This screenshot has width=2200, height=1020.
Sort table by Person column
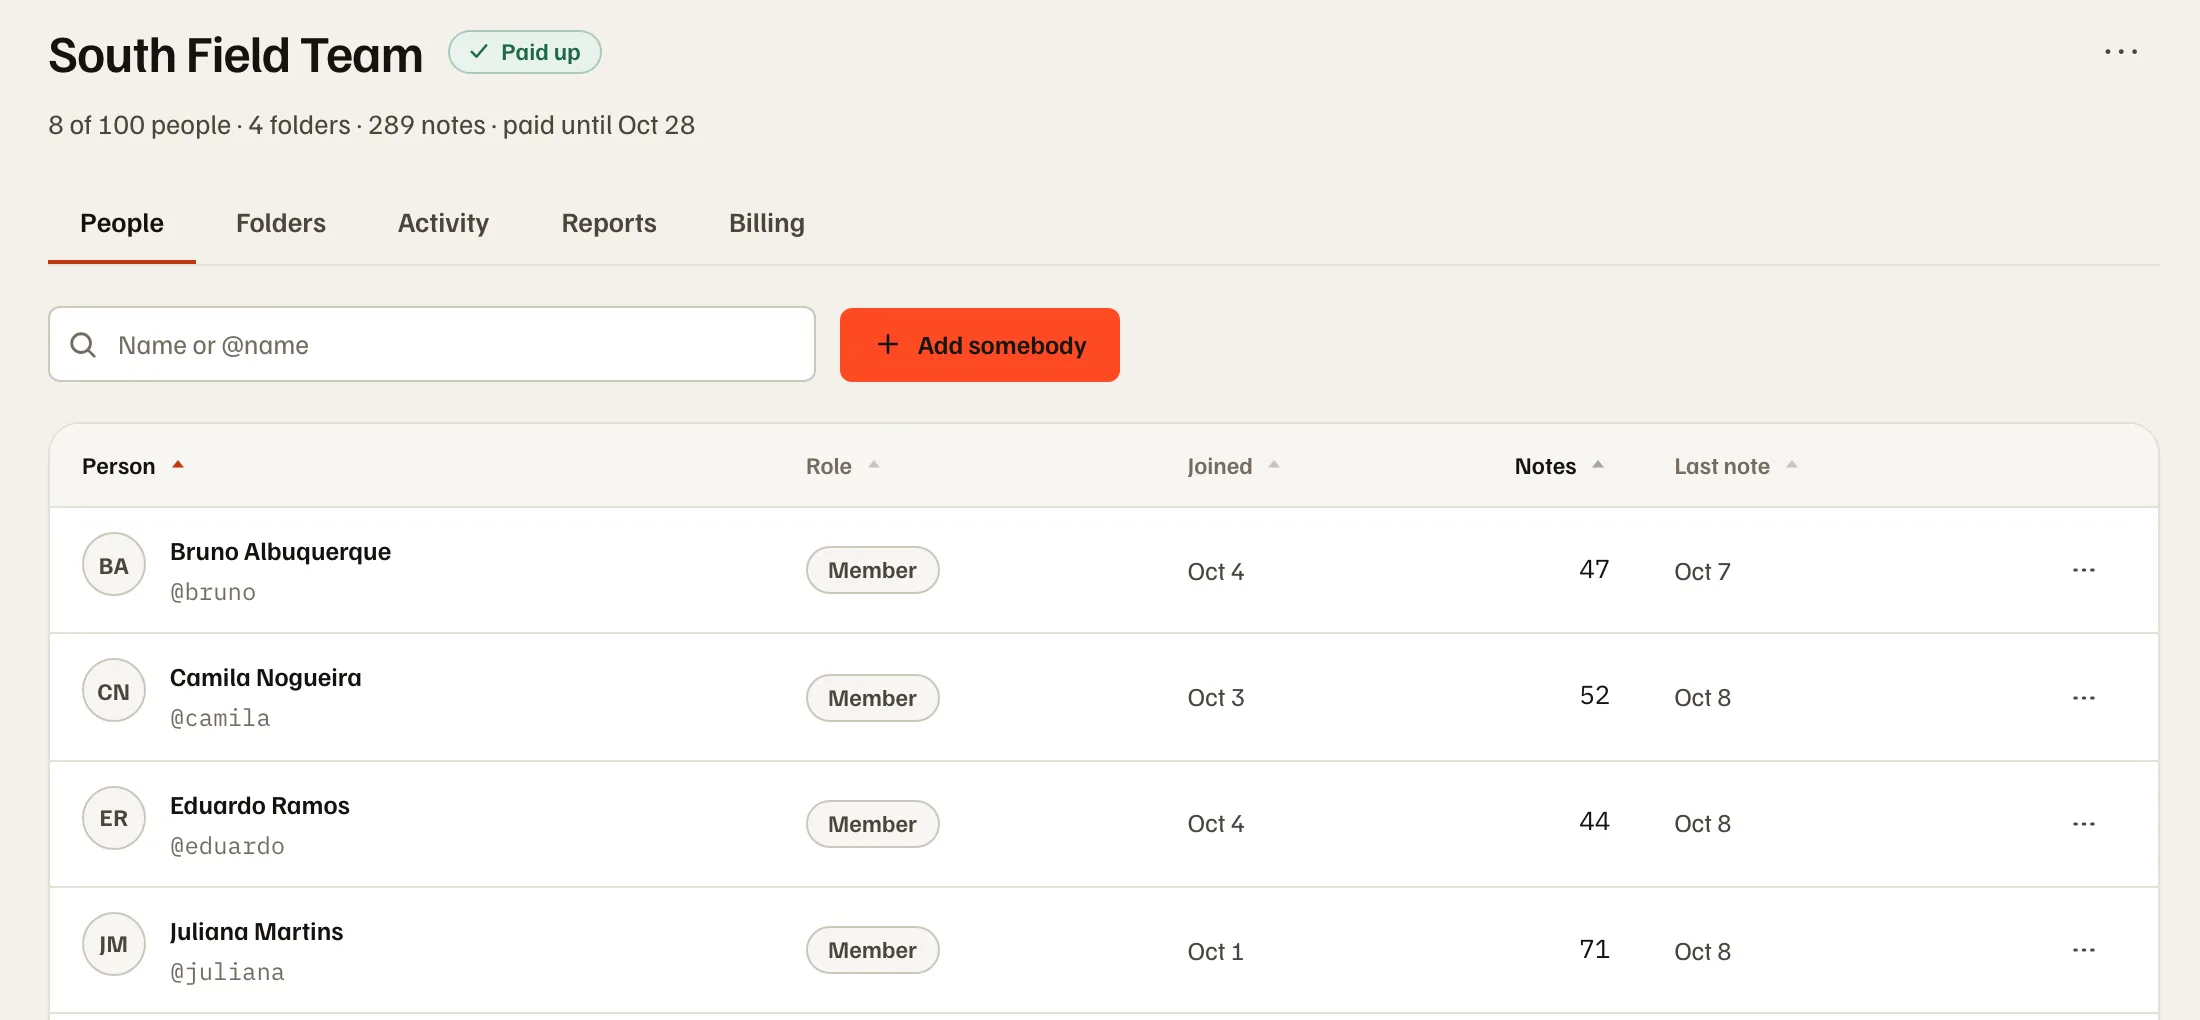[133, 466]
